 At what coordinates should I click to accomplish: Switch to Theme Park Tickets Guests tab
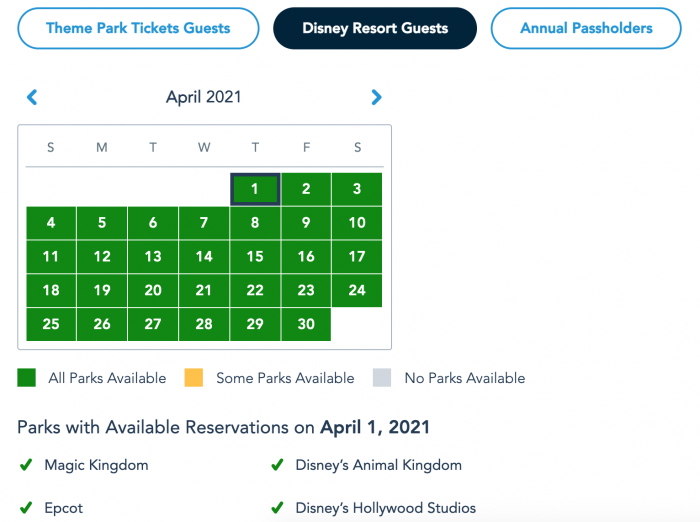pyautogui.click(x=138, y=28)
